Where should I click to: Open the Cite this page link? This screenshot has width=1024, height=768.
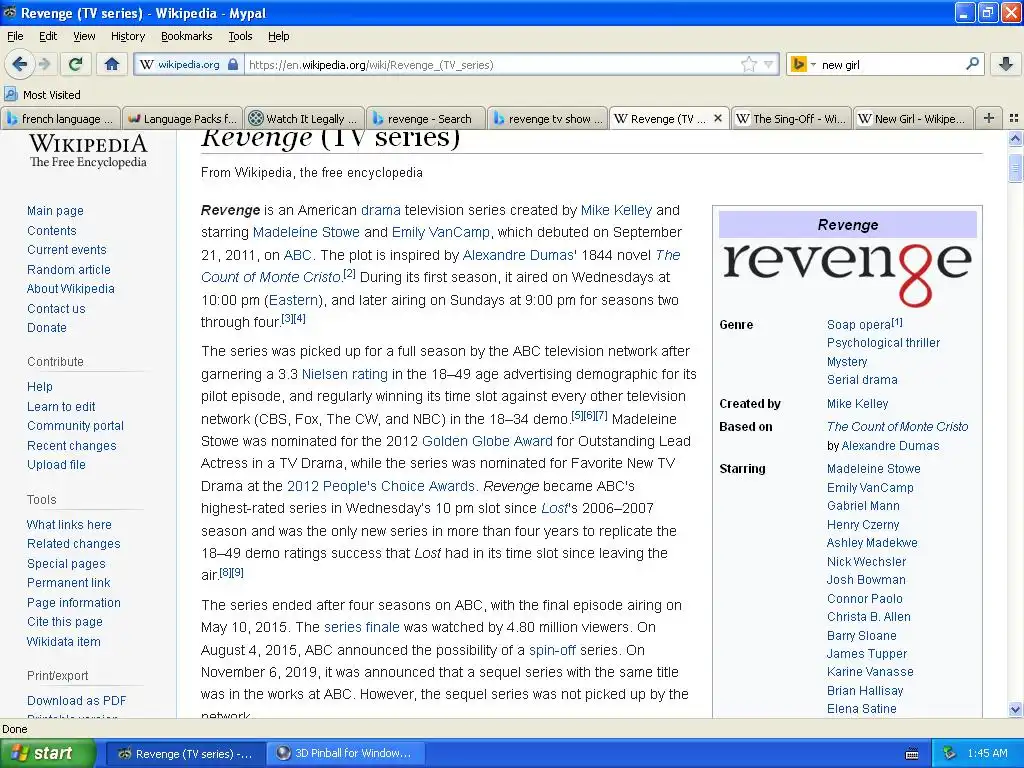65,622
